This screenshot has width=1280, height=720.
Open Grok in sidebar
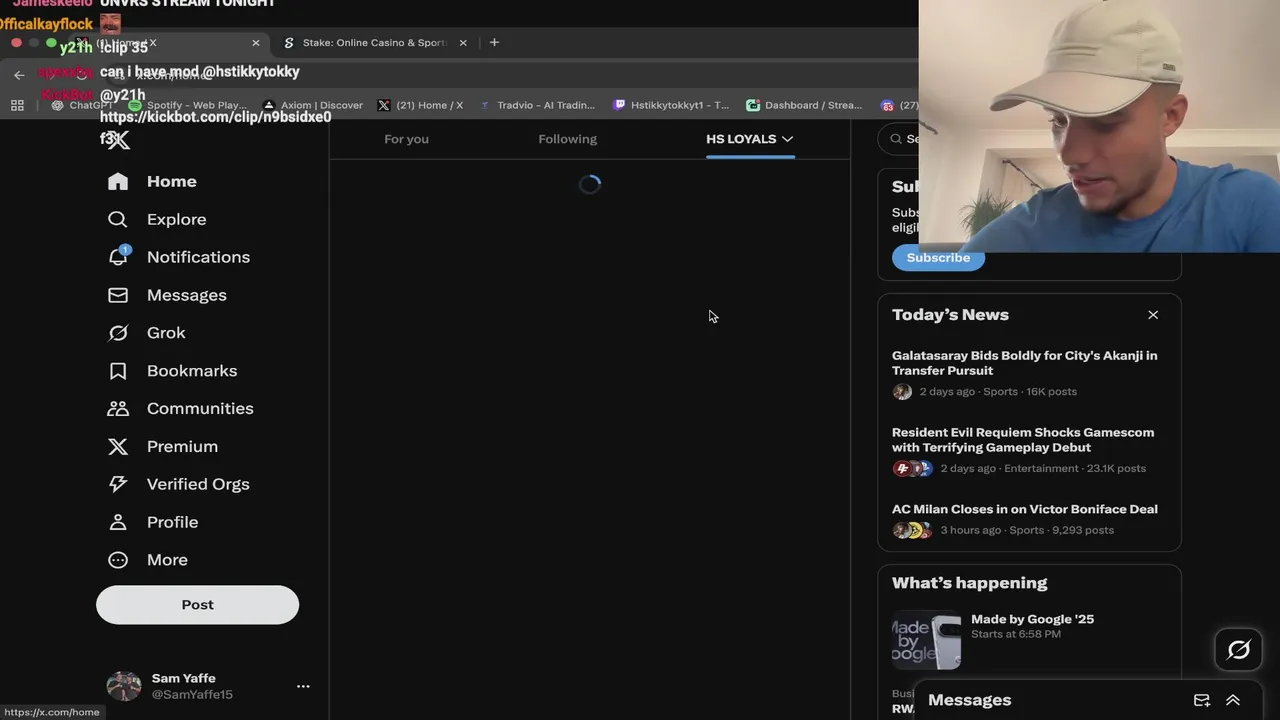146,333
